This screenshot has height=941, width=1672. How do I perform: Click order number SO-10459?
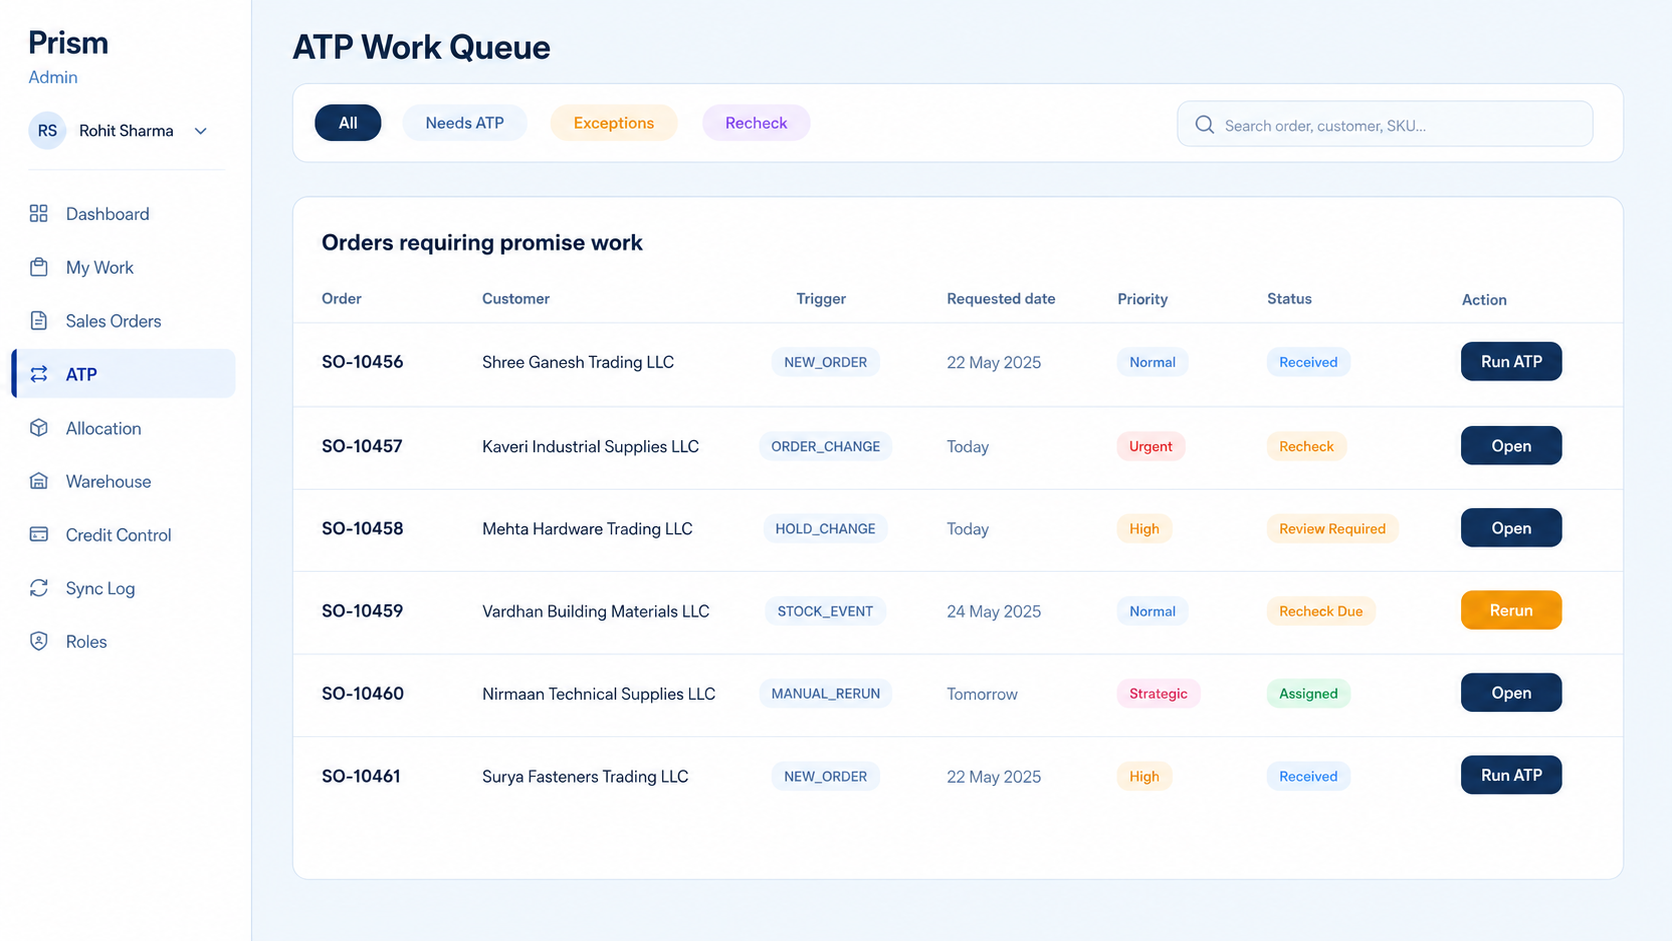tap(362, 611)
